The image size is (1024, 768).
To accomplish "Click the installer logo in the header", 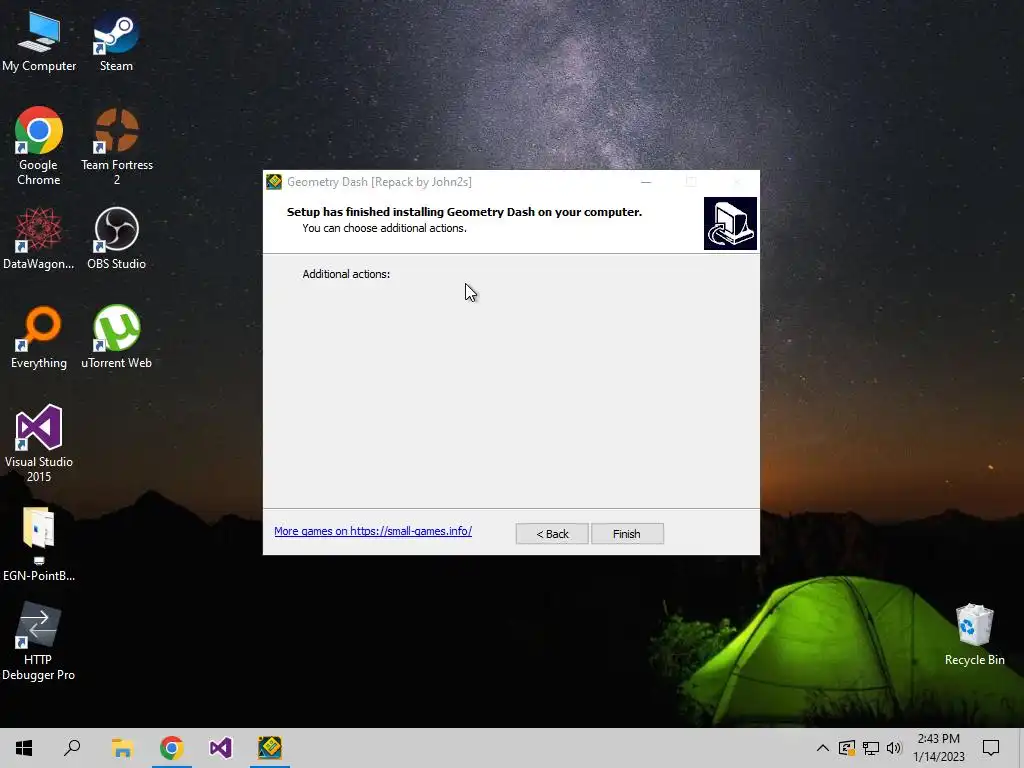I will [730, 223].
